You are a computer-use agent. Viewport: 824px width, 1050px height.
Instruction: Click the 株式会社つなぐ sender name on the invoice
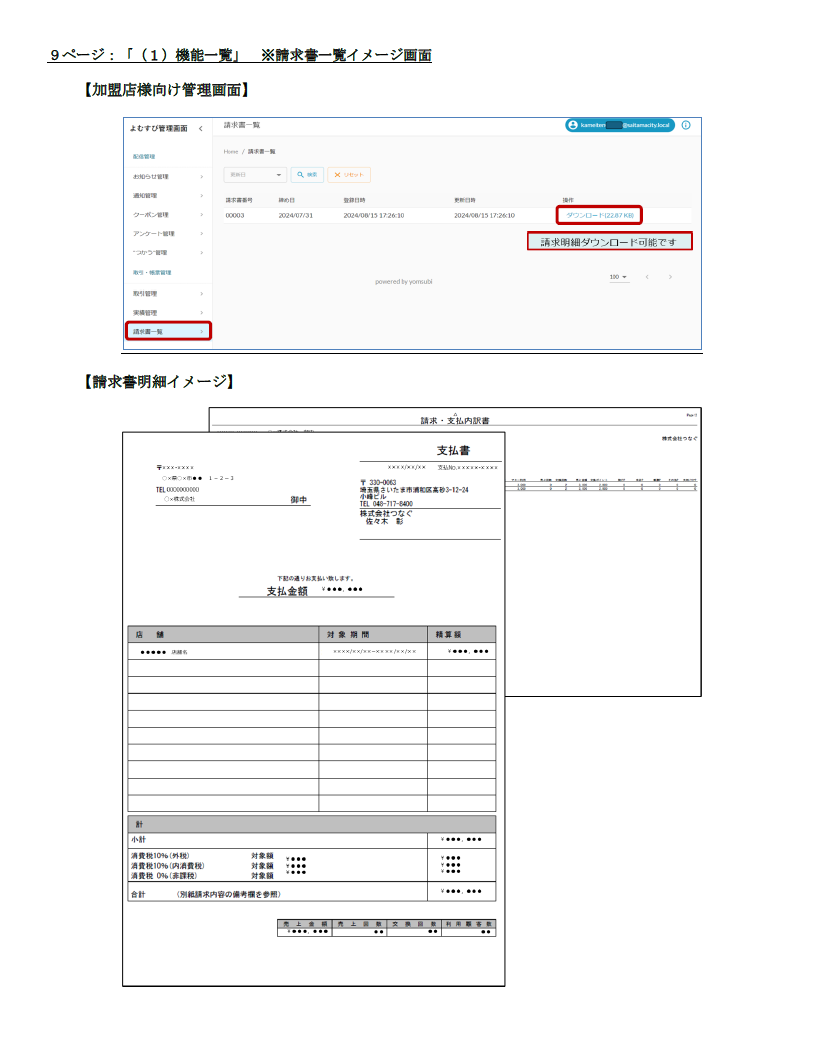(x=386, y=514)
